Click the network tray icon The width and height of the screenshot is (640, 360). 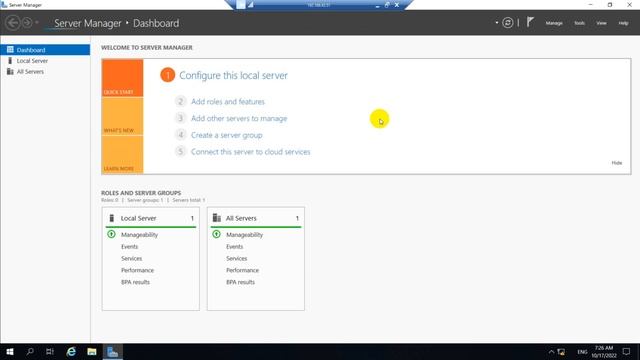(562, 352)
